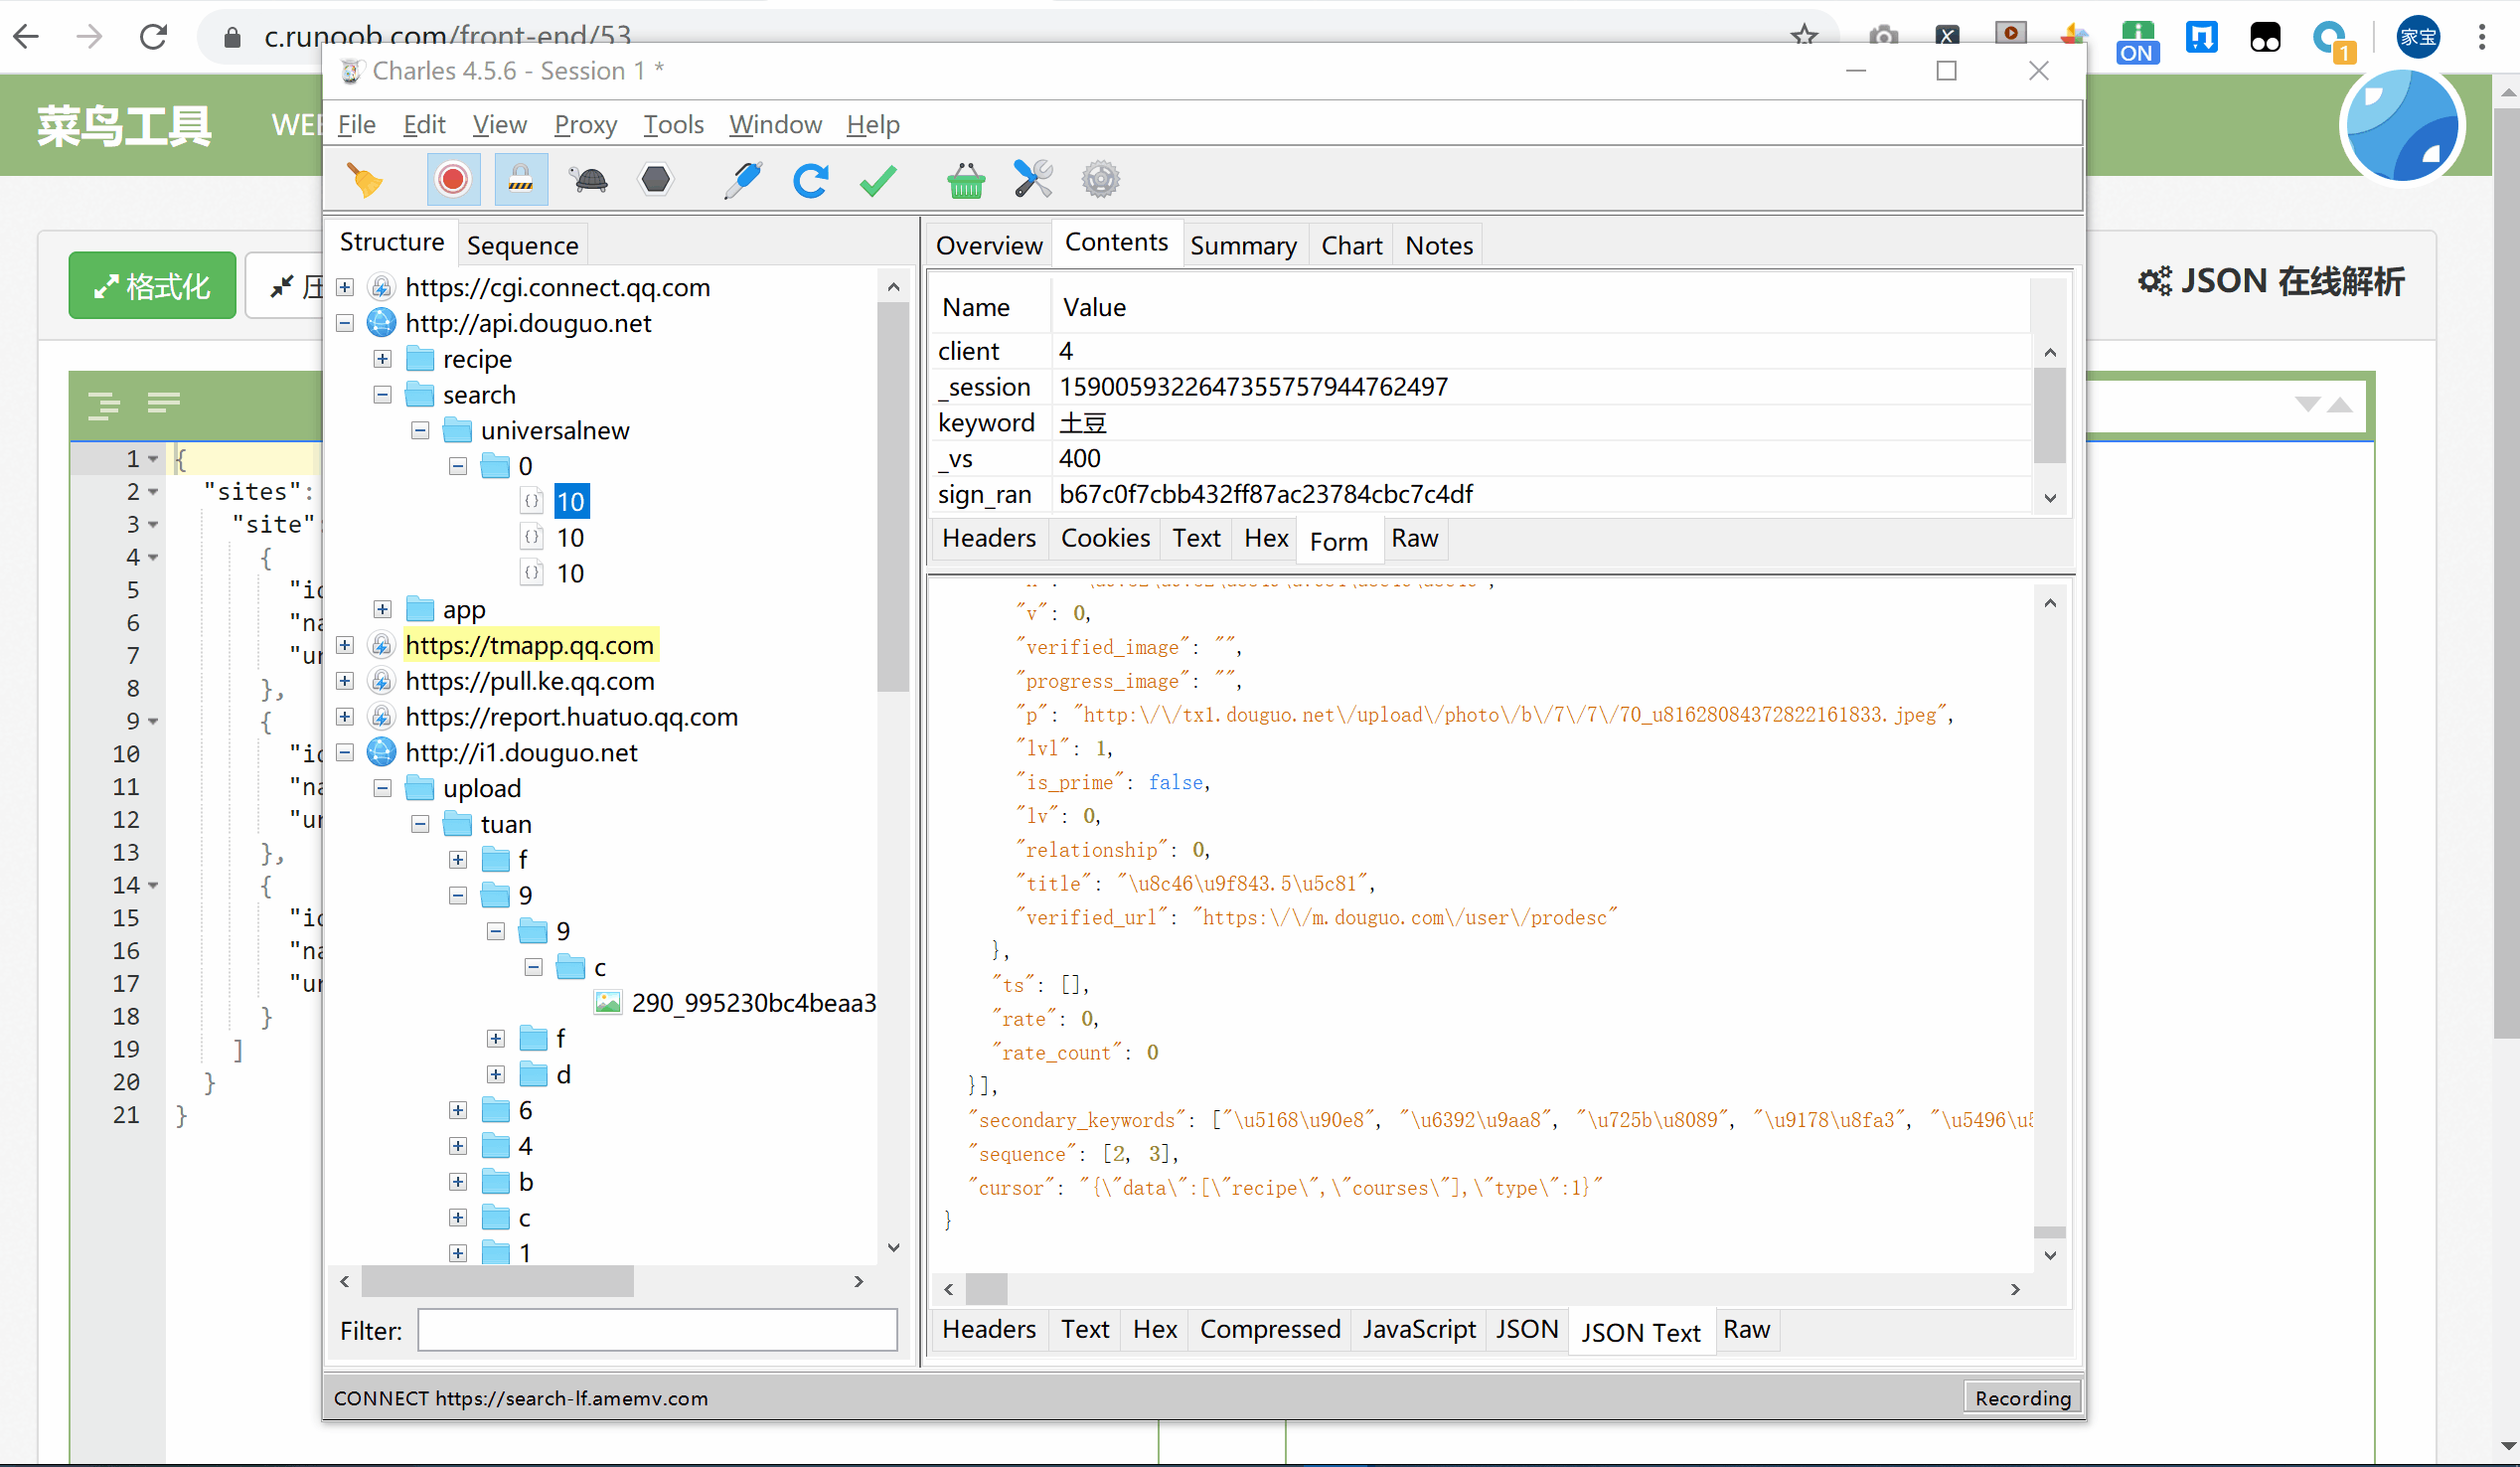Expand https://tmapp.qq.com host node
Image resolution: width=2520 pixels, height=1467 pixels.
(x=345, y=646)
